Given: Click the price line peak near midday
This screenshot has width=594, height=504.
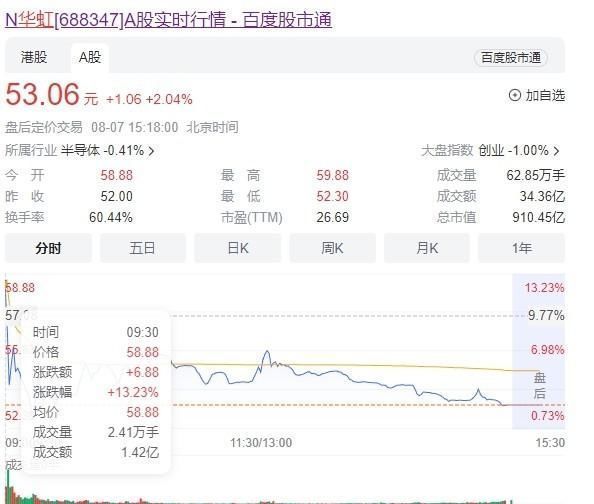Looking at the screenshot, I should coord(267,352).
